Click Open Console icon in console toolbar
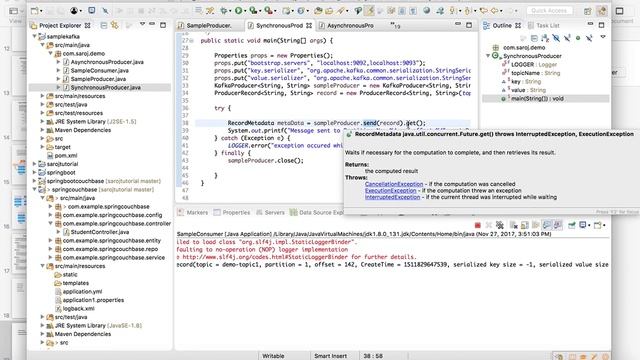This screenshot has width=640, height=360. (598, 225)
